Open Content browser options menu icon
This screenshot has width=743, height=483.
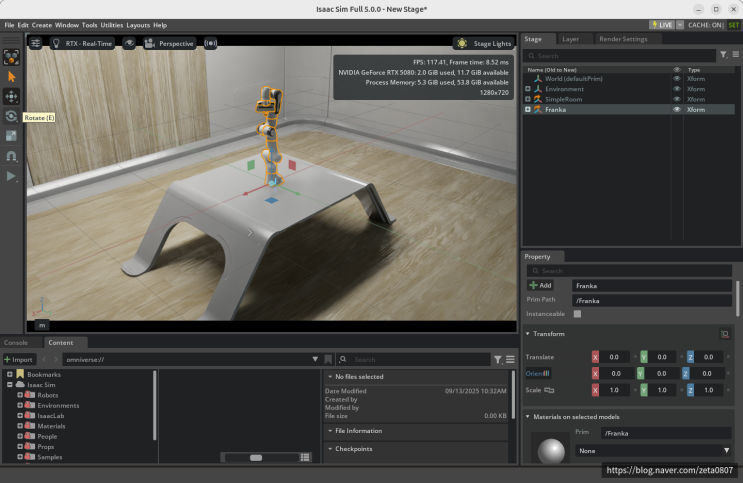510,360
